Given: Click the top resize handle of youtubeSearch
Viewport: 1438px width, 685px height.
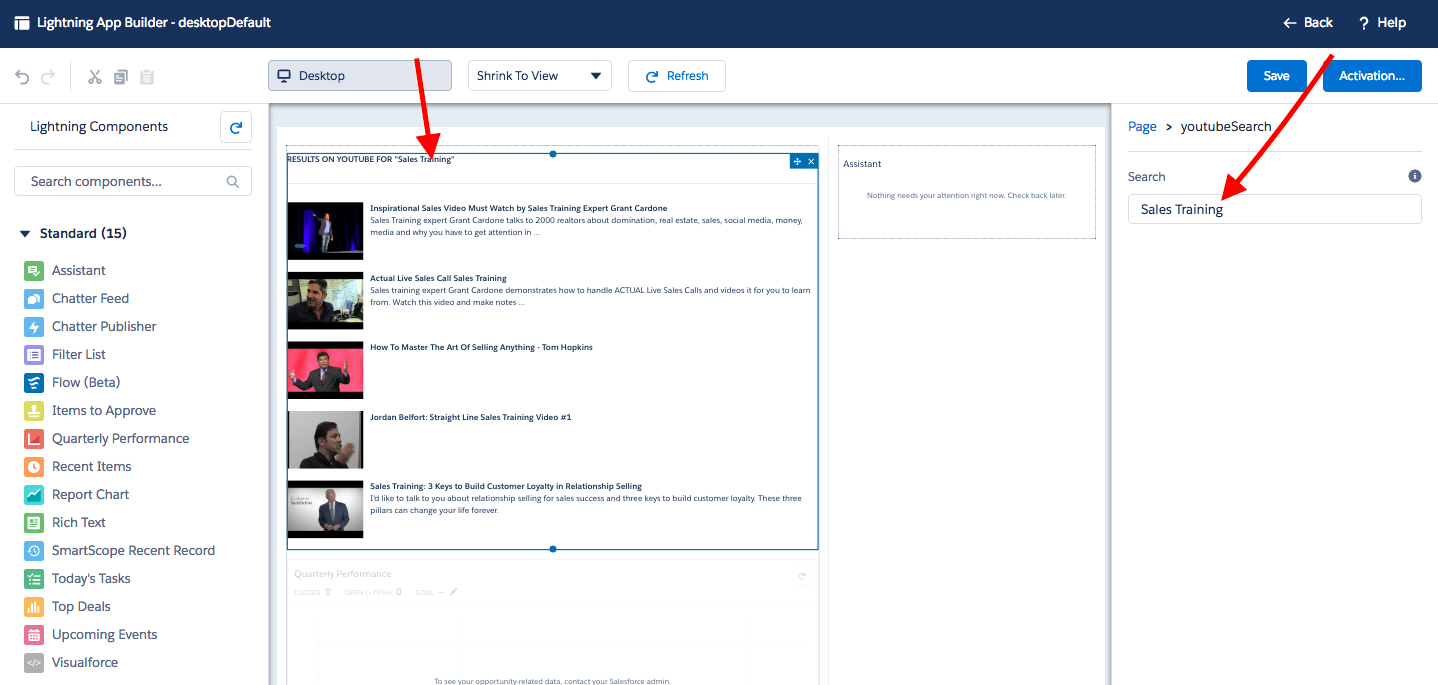Looking at the screenshot, I should [x=552, y=154].
